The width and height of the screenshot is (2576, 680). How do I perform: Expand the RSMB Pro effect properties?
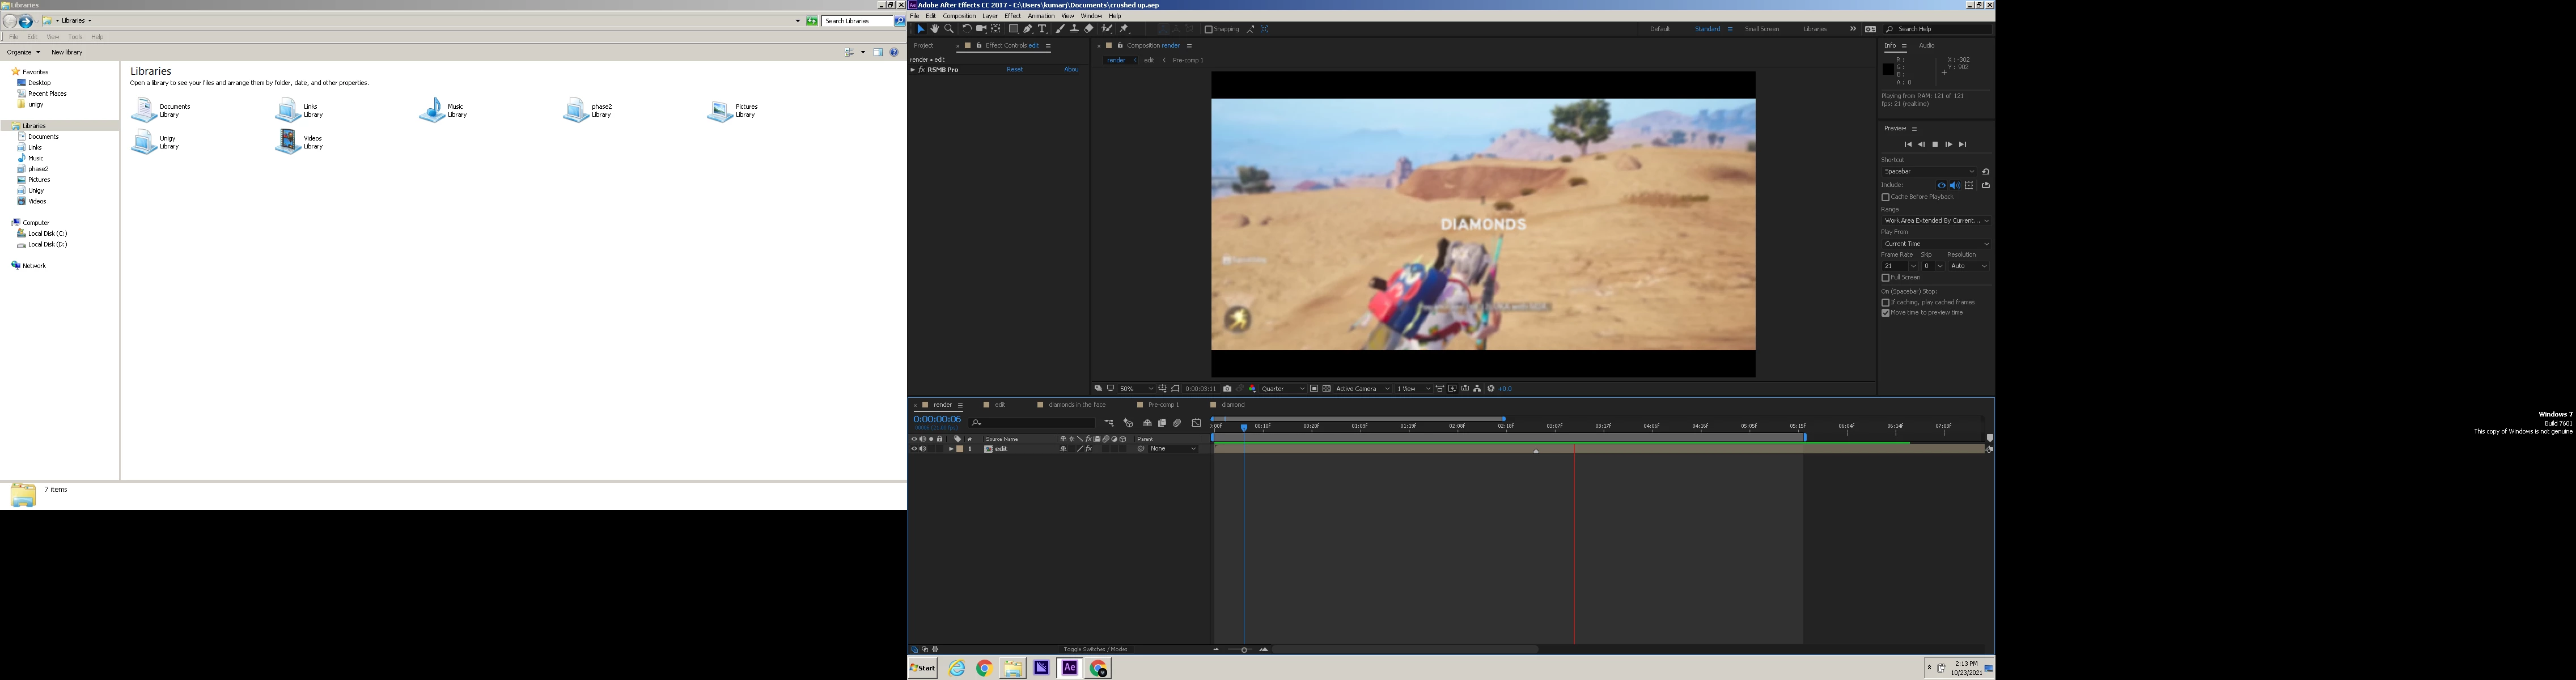click(x=913, y=70)
